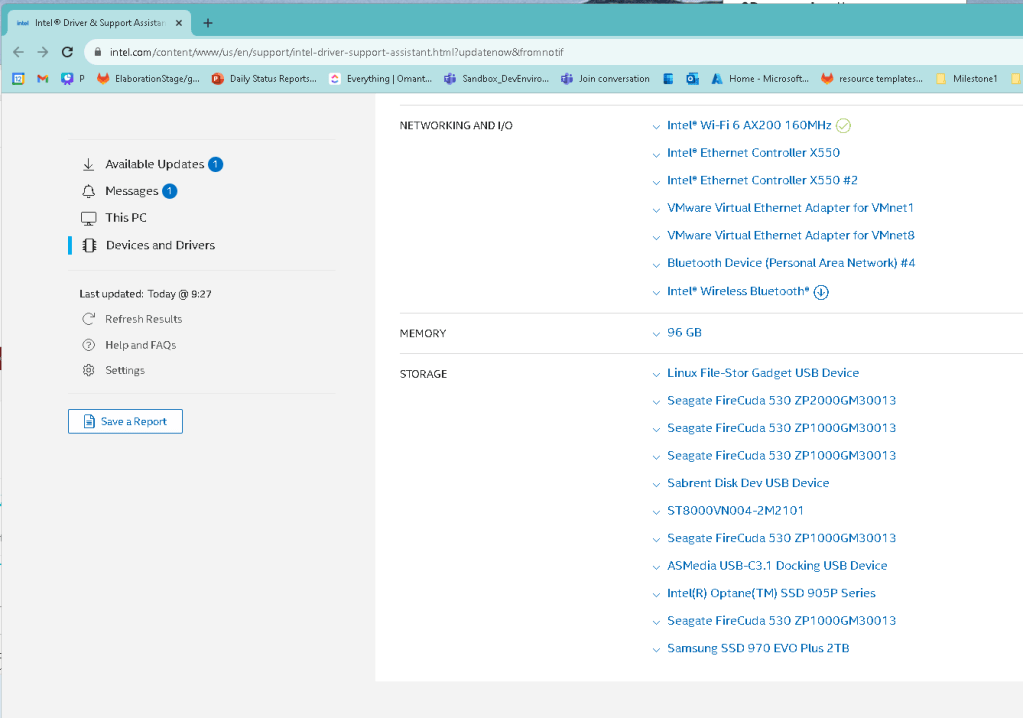Open the Milestone1 bookmark folder
The height and width of the screenshot is (718, 1023).
tap(967, 79)
